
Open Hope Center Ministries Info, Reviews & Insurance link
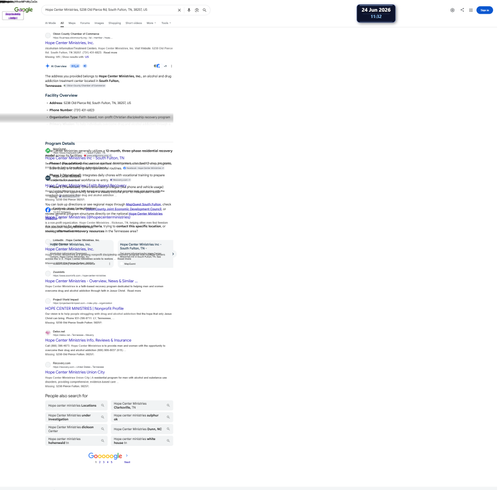tap(88, 340)
